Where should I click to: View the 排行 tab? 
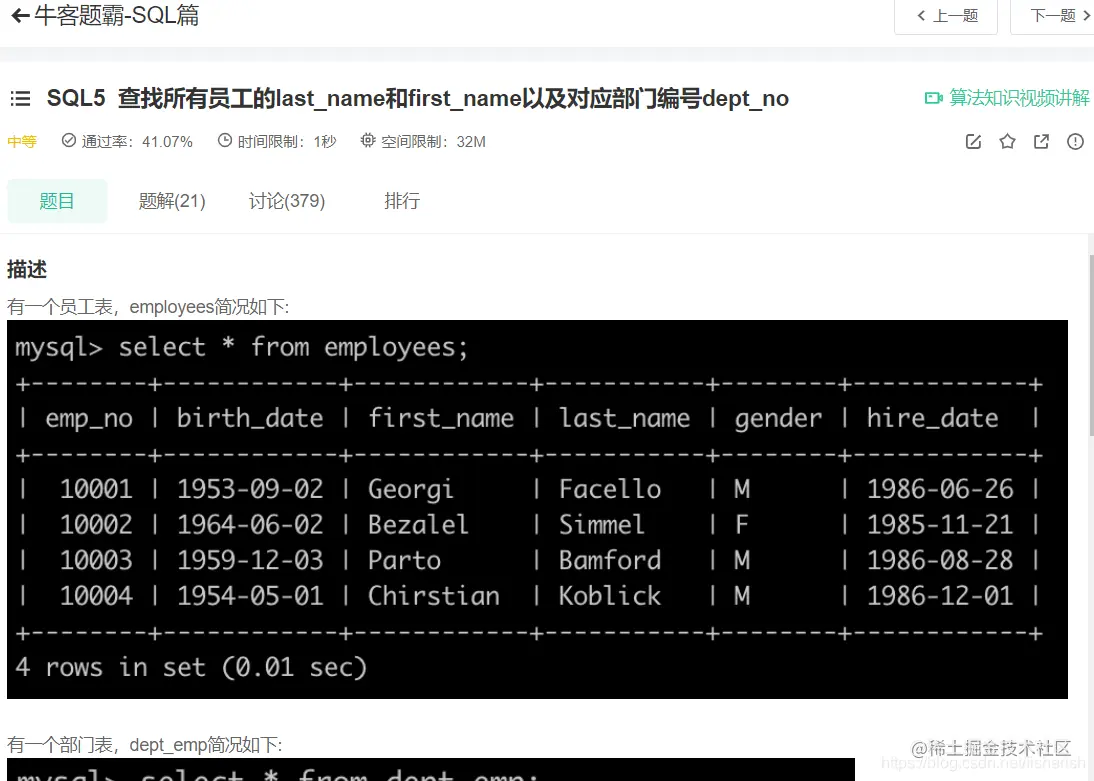[x=402, y=201]
